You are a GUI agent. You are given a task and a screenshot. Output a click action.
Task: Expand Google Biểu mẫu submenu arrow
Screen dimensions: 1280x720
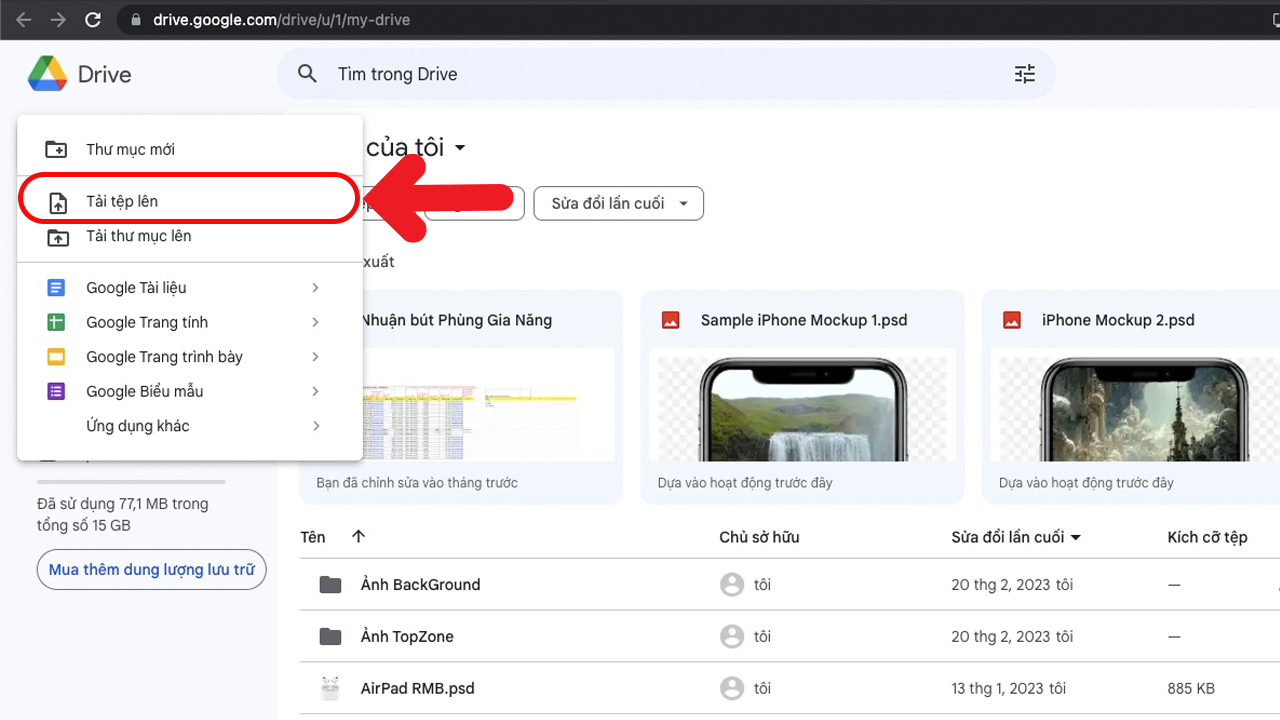point(315,391)
